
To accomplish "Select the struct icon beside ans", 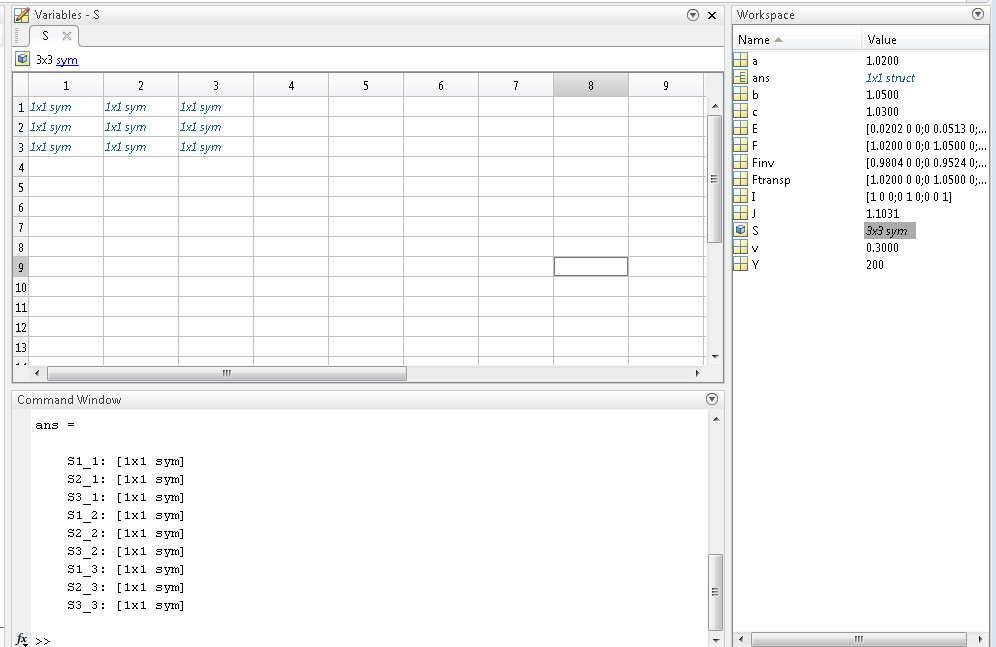I will point(741,77).
